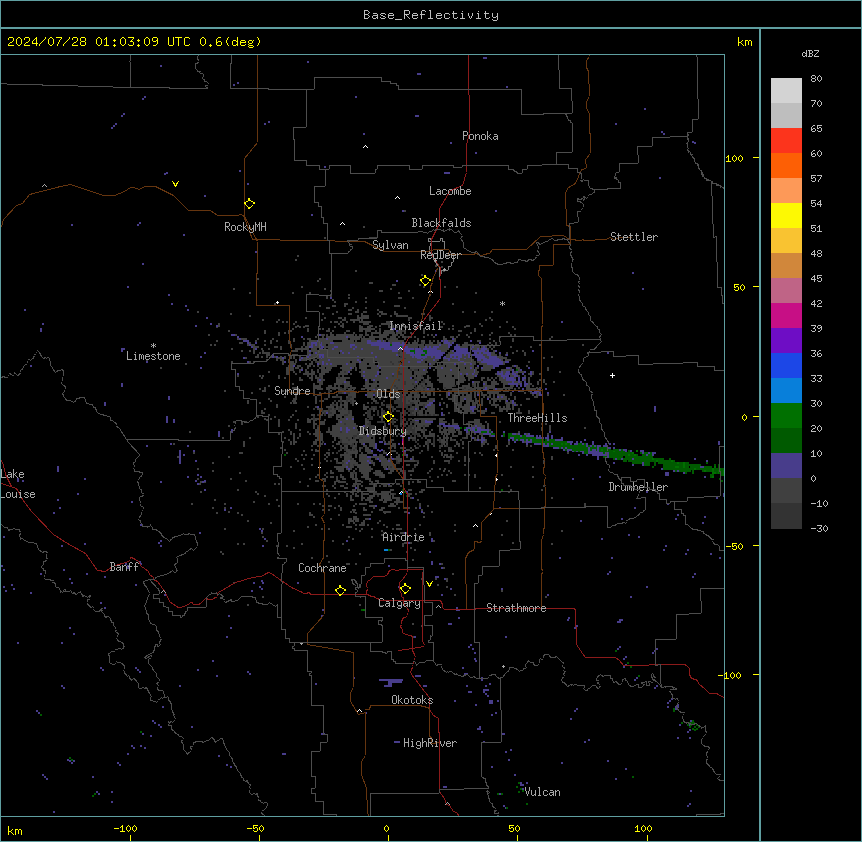Image resolution: width=862 pixels, height=842 pixels.
Task: Click the dBZ legend heading
Action: (x=810, y=53)
